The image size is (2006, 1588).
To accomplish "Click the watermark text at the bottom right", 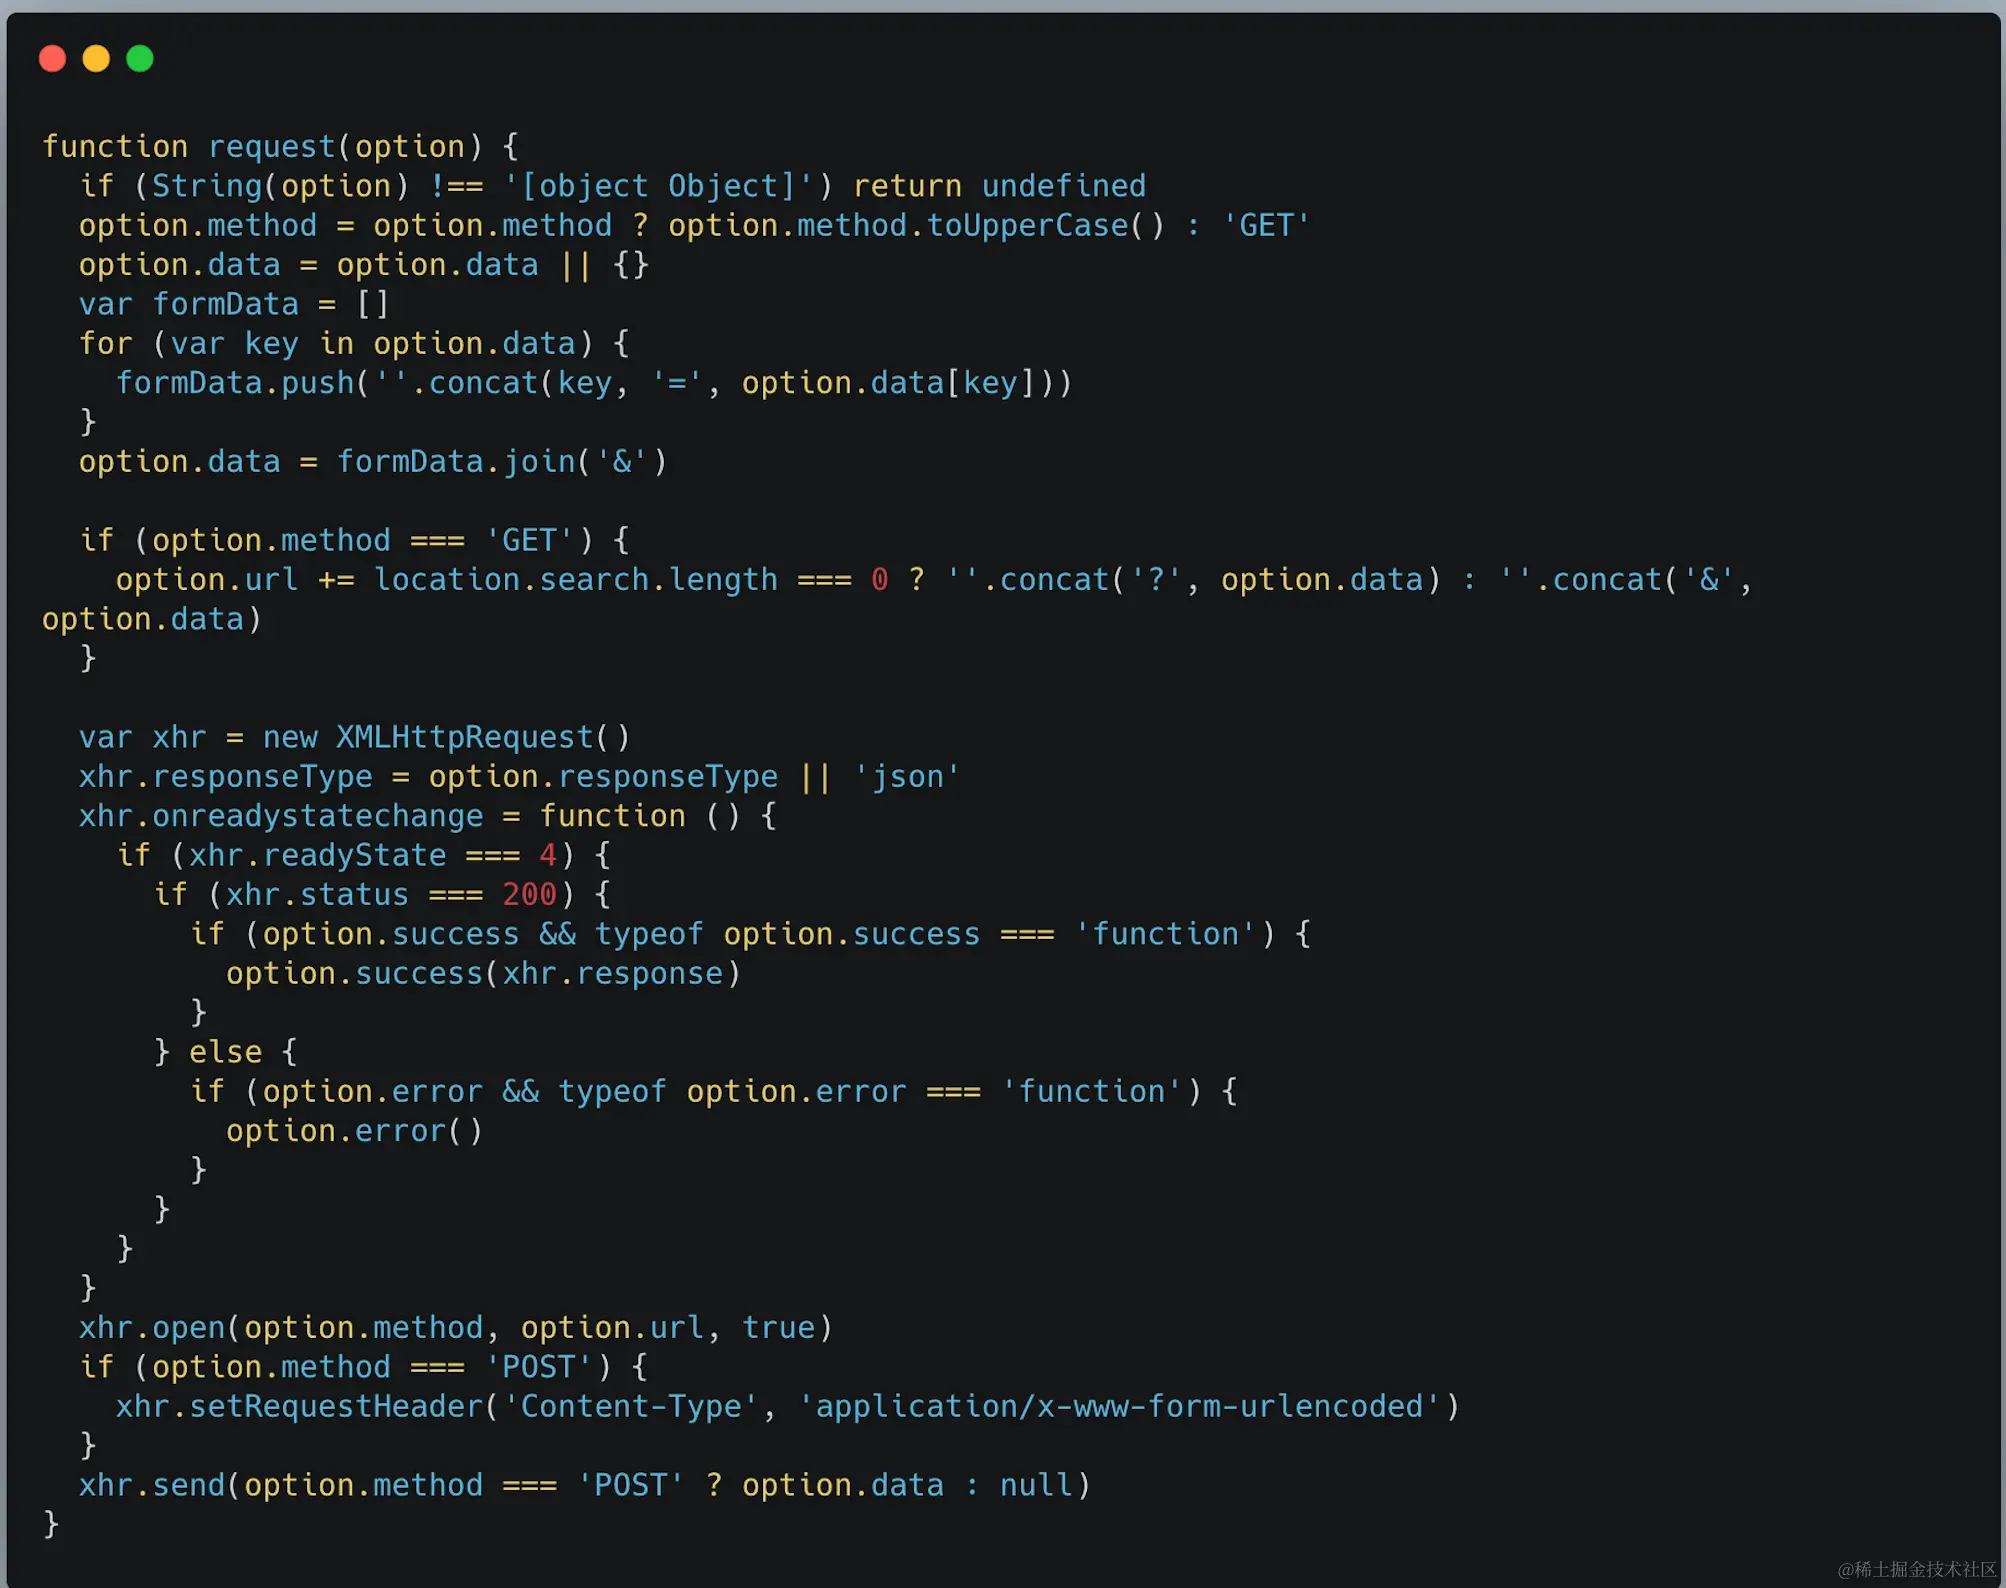I will click(x=1916, y=1569).
